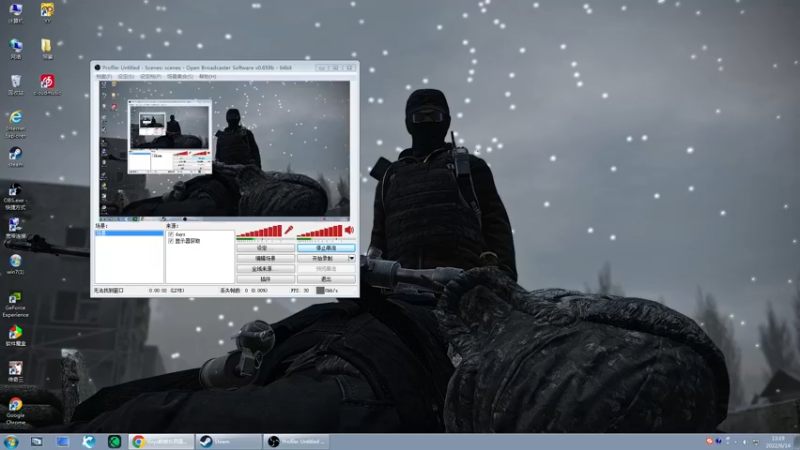Open the 档案(F) menu in OBS
The height and width of the screenshot is (450, 800).
[104, 77]
